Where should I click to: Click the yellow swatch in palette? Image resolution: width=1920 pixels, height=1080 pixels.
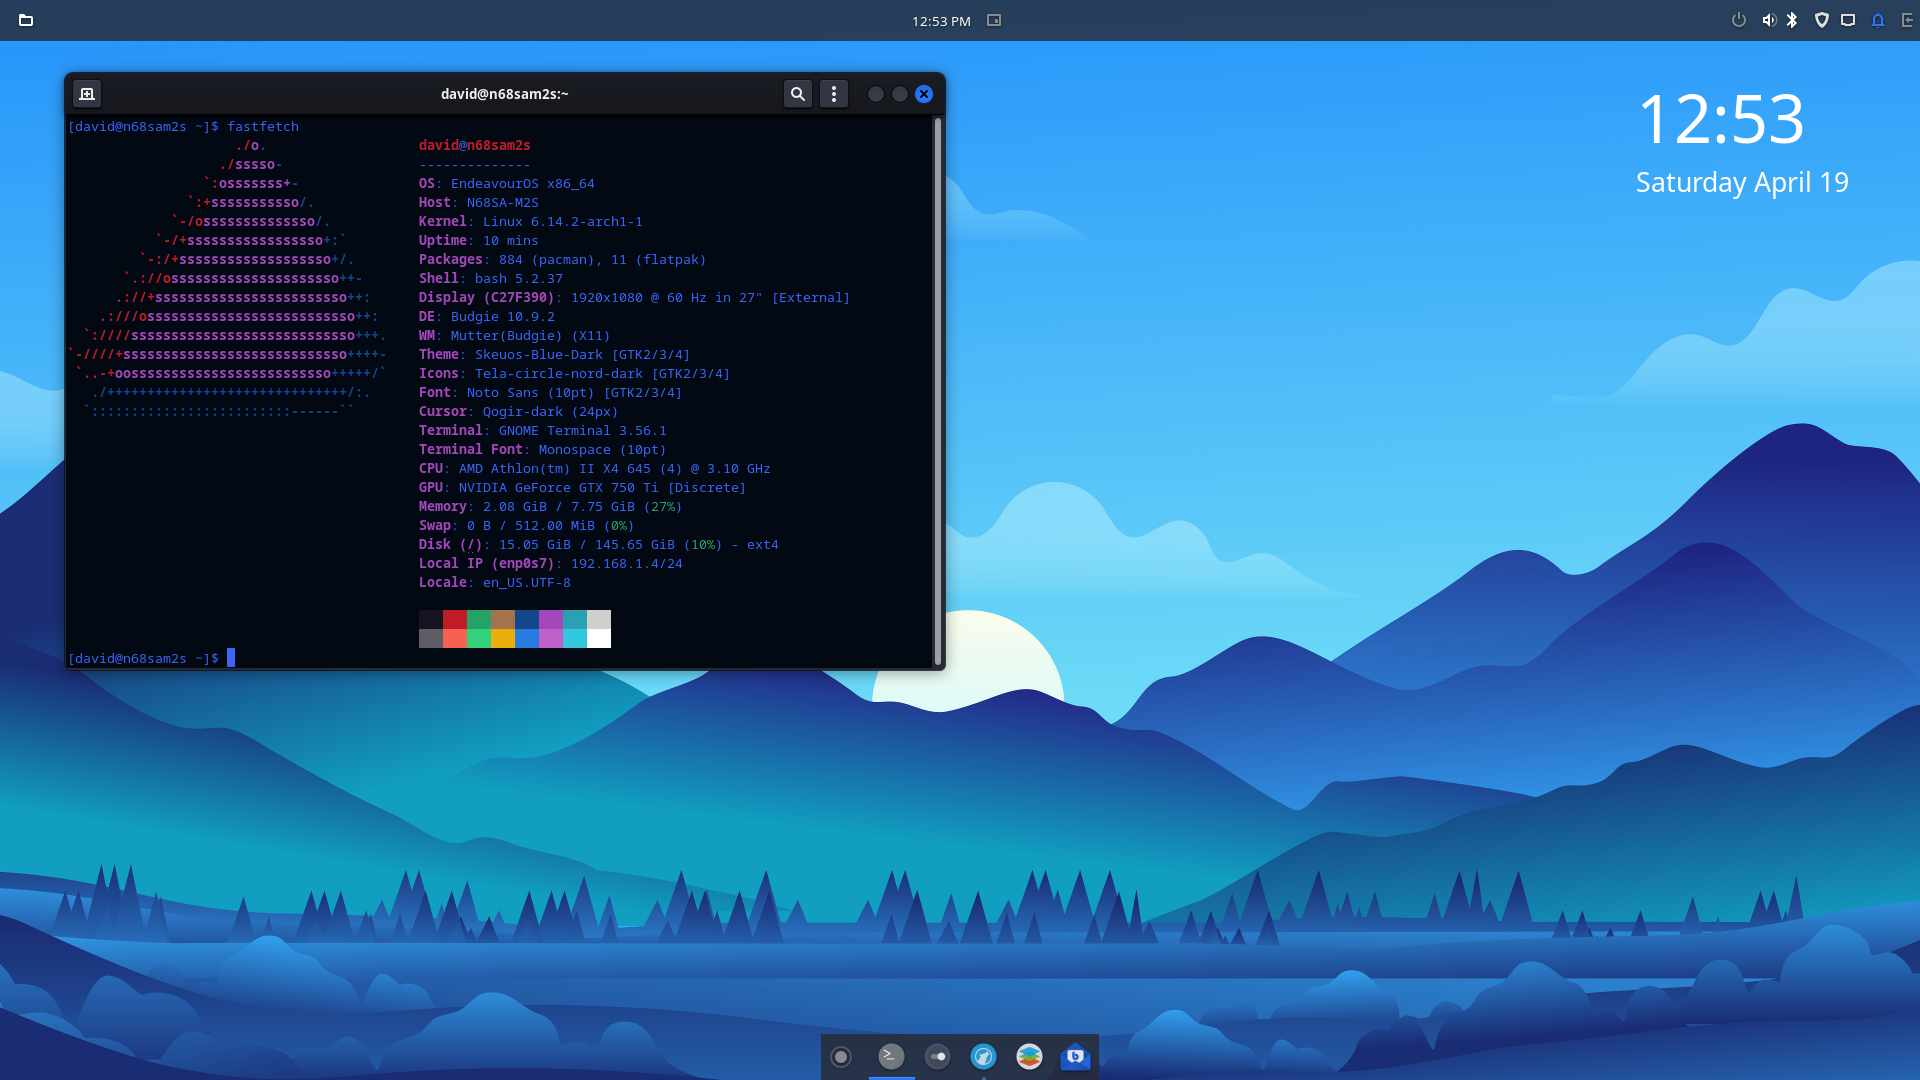(x=503, y=639)
